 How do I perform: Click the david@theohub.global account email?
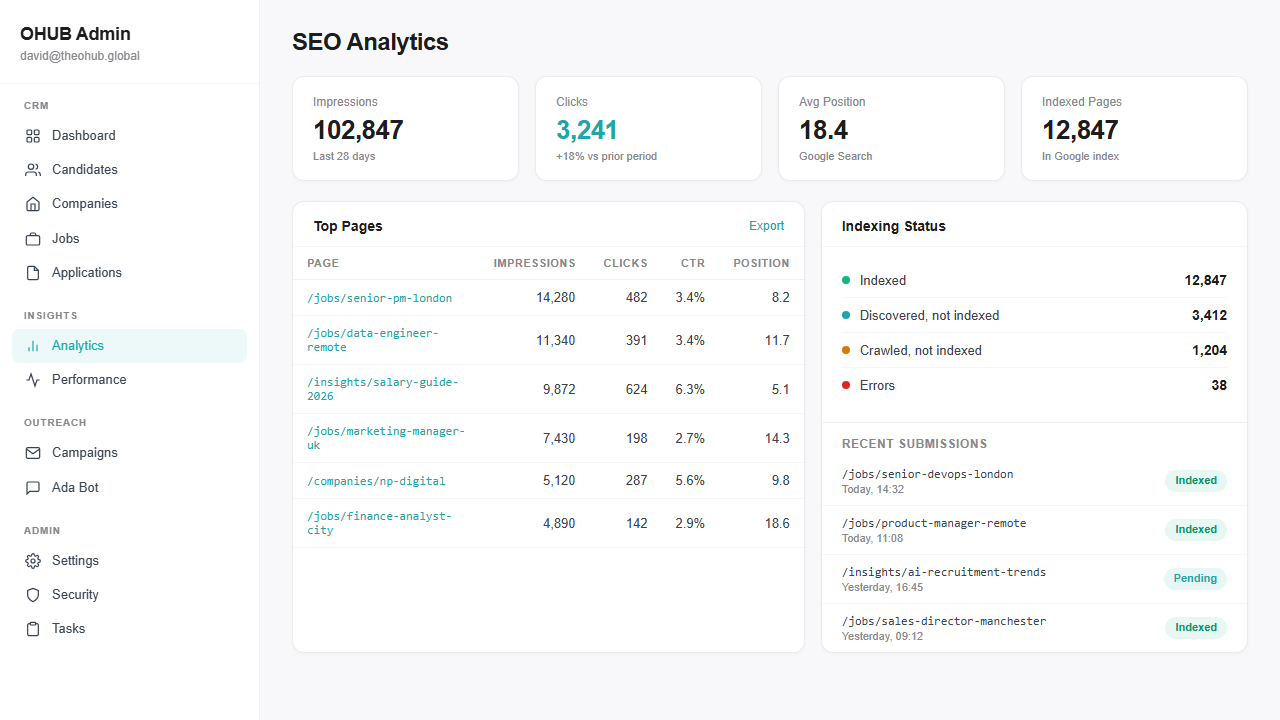tap(80, 56)
